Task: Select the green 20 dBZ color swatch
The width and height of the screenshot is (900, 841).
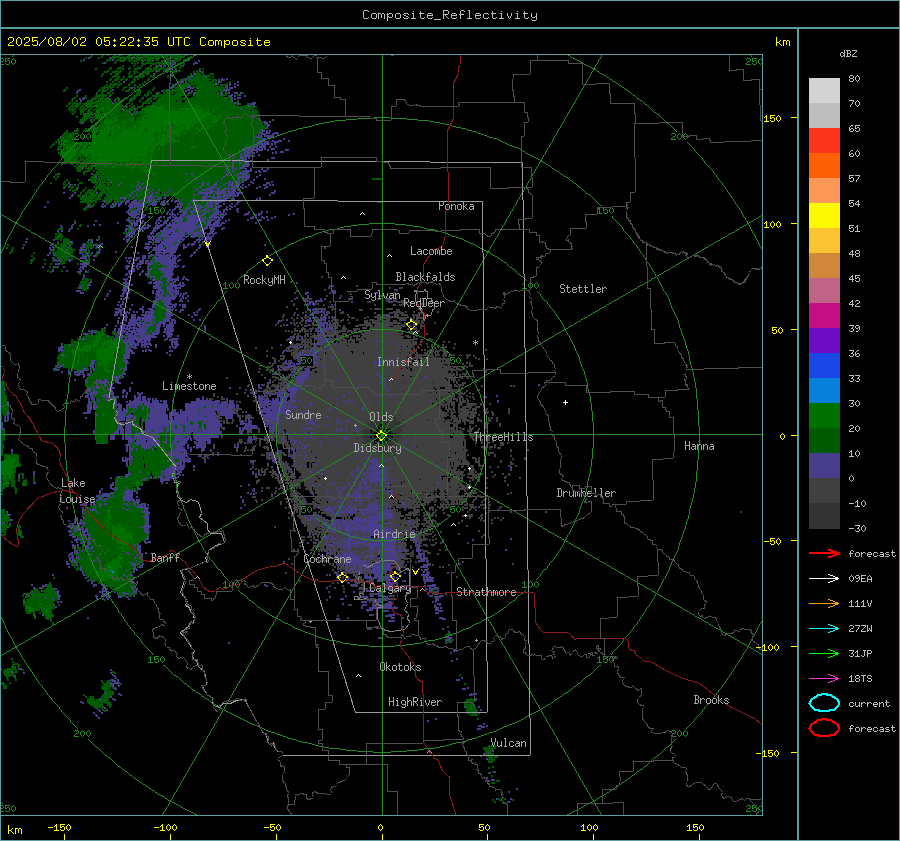Action: [x=824, y=416]
